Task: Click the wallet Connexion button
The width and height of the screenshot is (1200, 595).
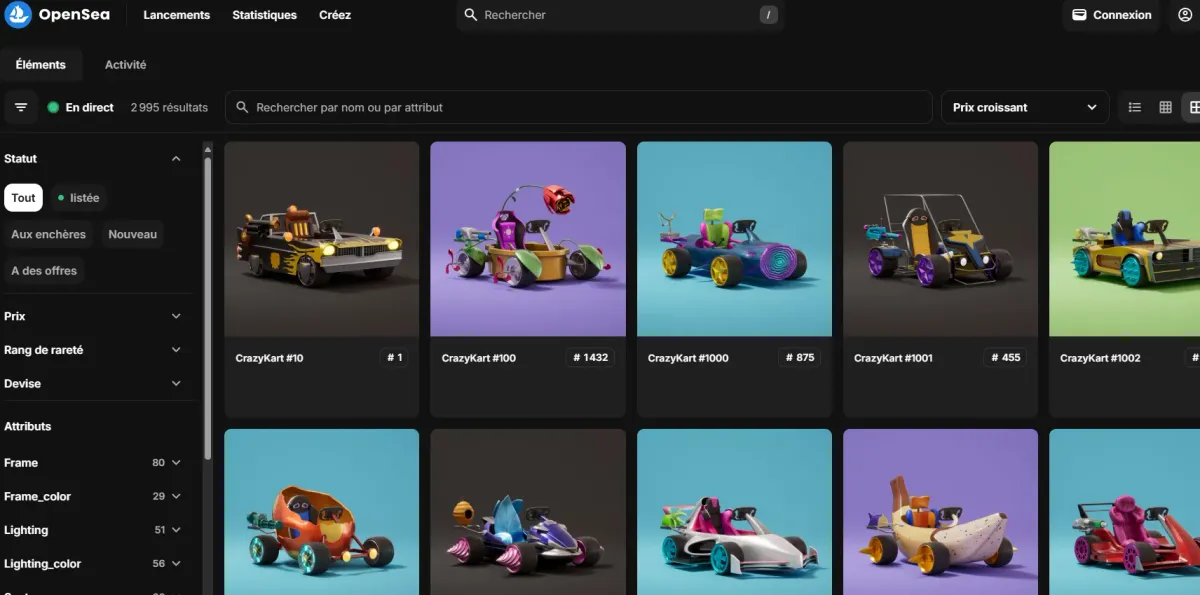Action: coord(1111,15)
